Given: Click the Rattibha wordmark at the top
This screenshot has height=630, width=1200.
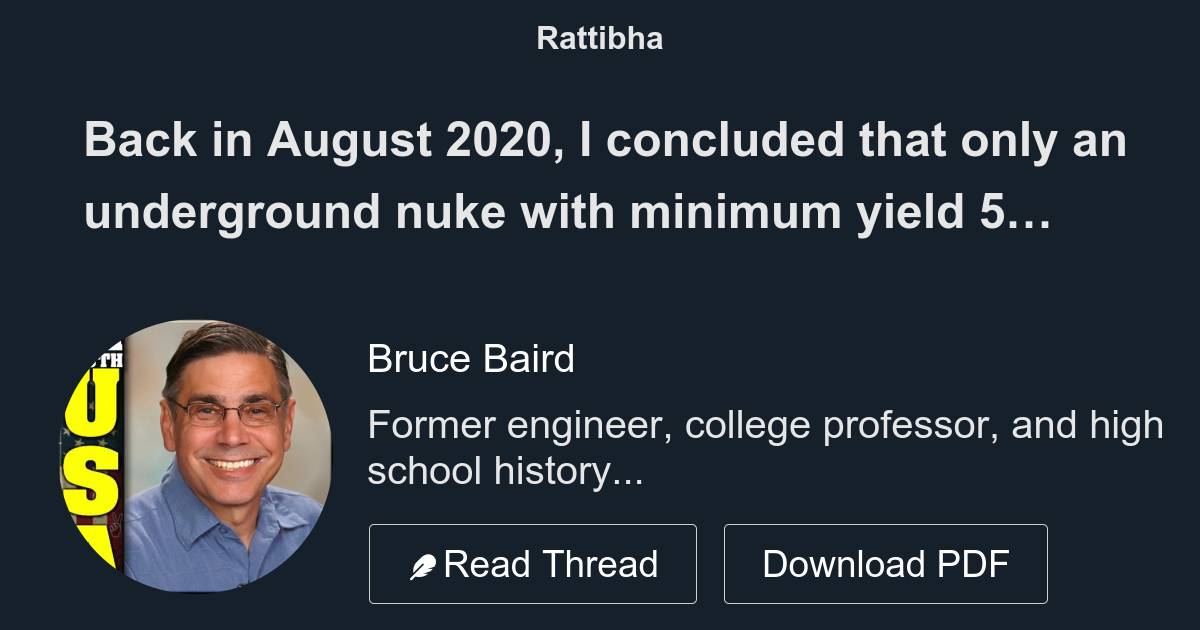Looking at the screenshot, I should [599, 38].
